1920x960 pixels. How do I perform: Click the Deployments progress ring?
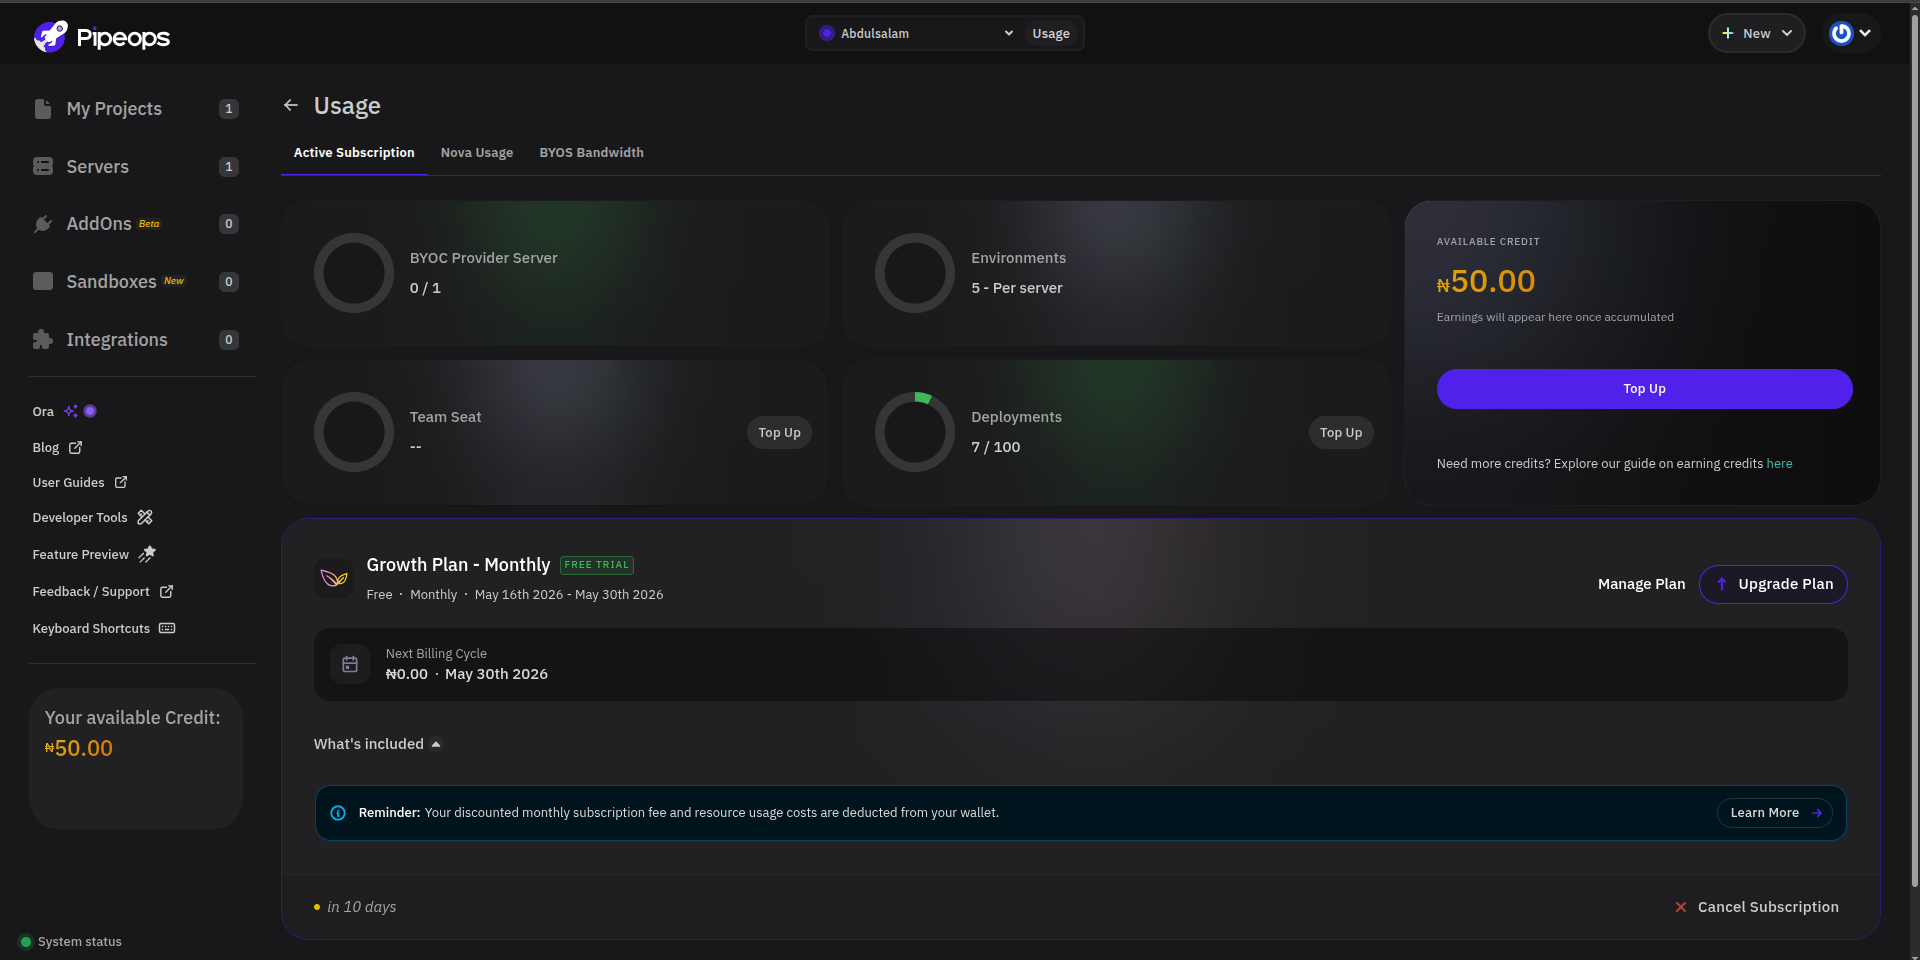tap(915, 432)
